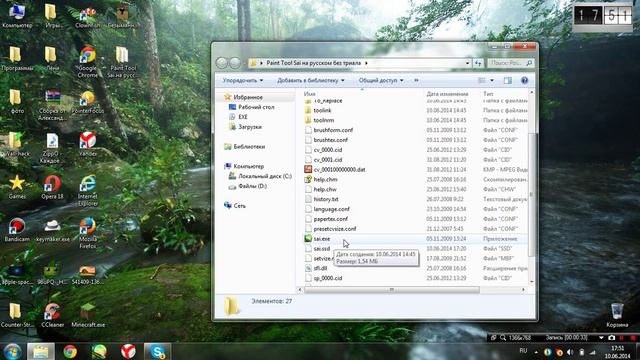Open Minecraft.exe desktop icon

tap(88, 316)
